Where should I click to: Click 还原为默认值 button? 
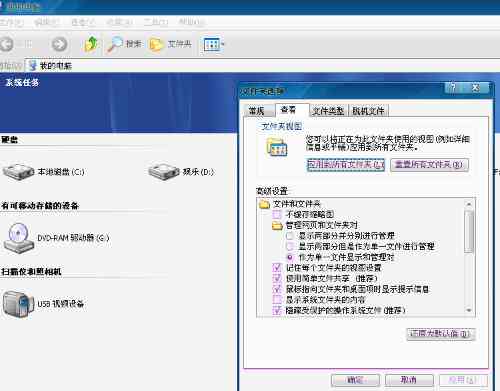coord(441,334)
